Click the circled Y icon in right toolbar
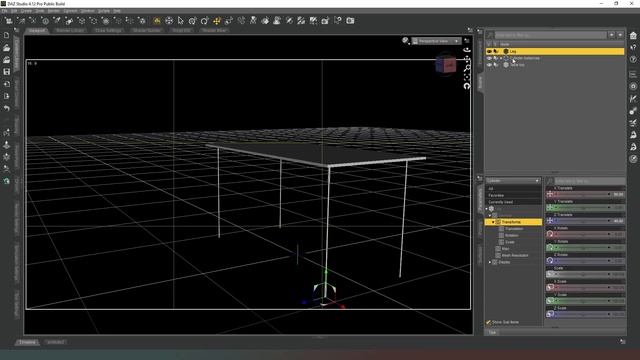This screenshot has width=640, height=360. click(x=633, y=60)
